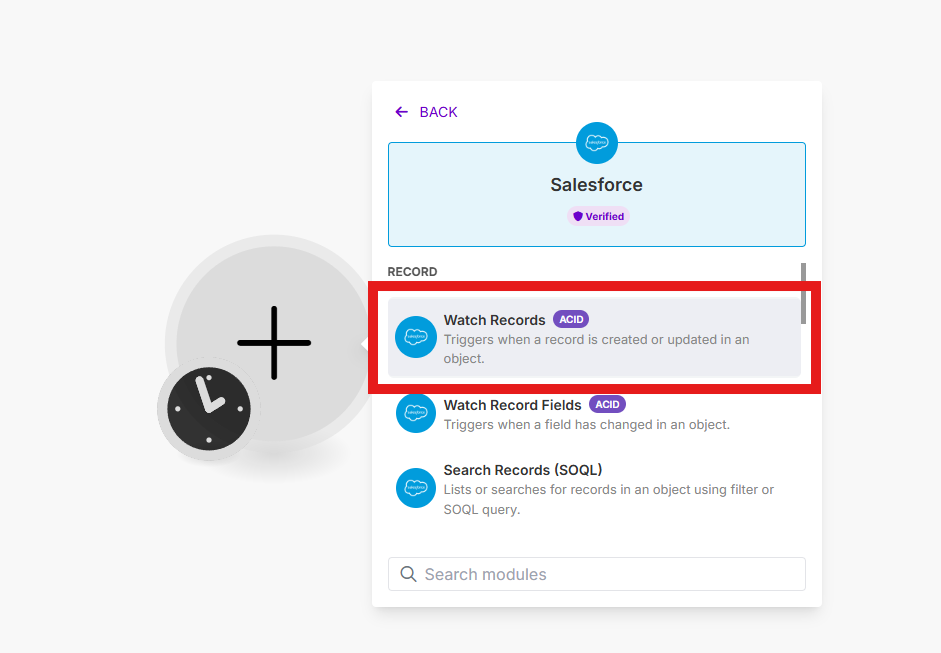Image resolution: width=941 pixels, height=653 pixels.
Task: Select the Watch Records module
Action: (594, 337)
